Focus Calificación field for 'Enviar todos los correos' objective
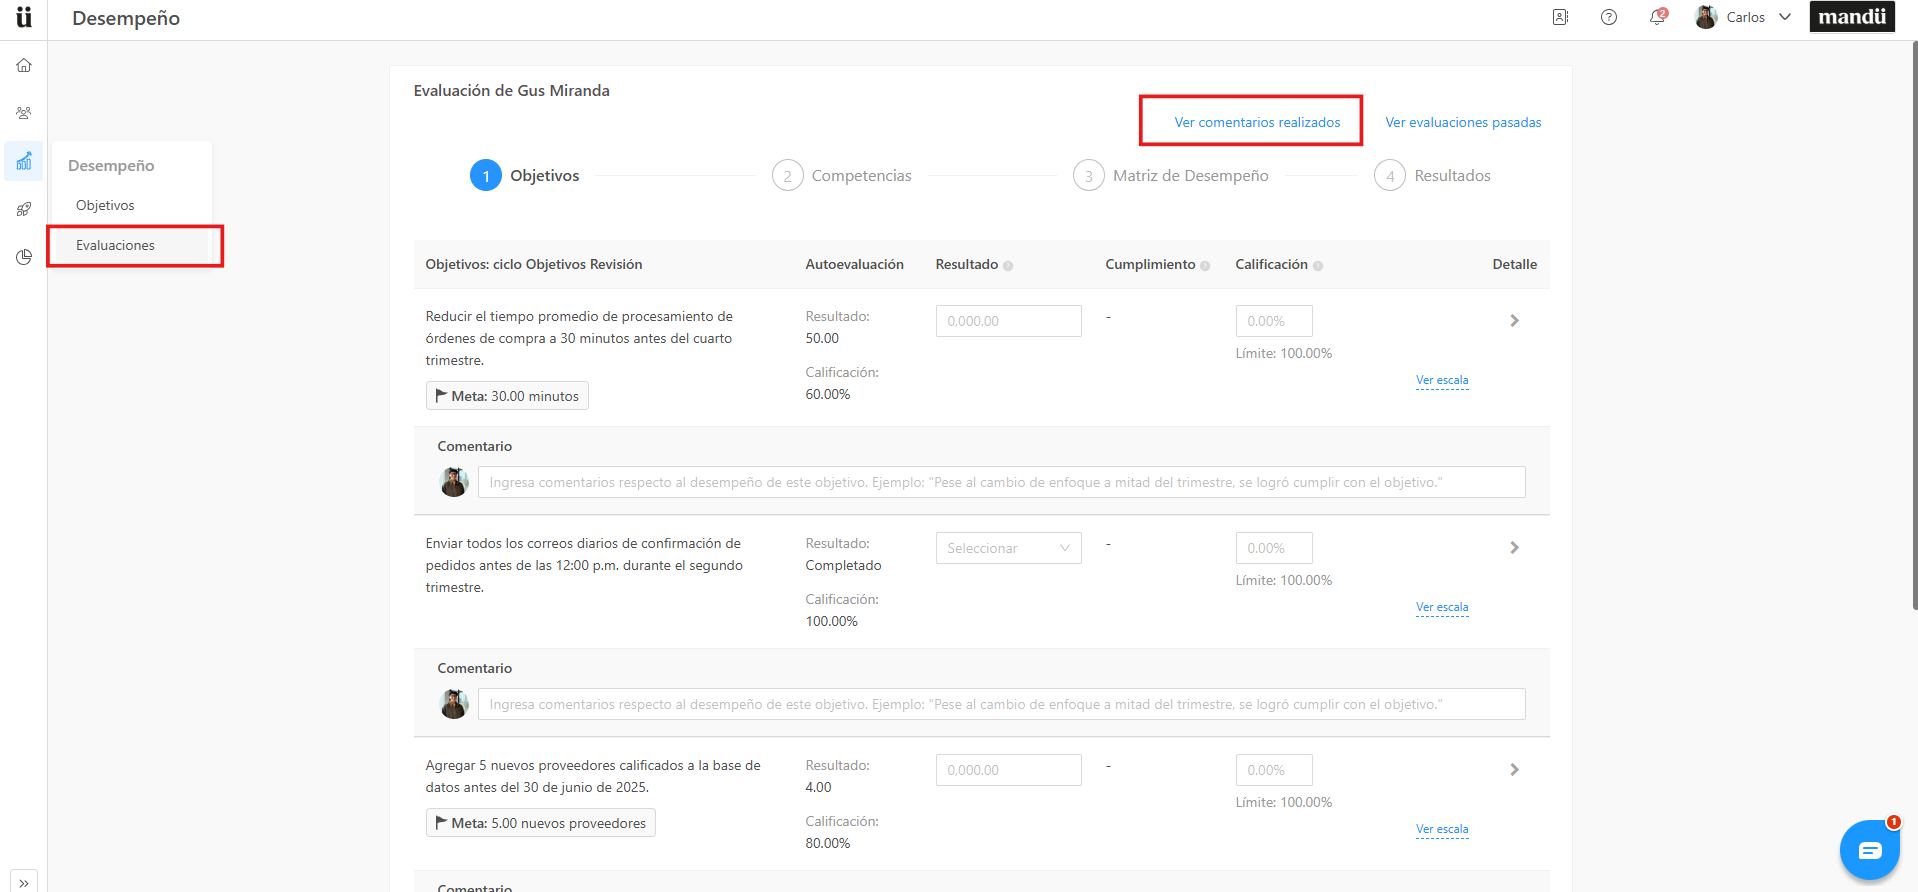The width and height of the screenshot is (1918, 892). pos(1274,548)
